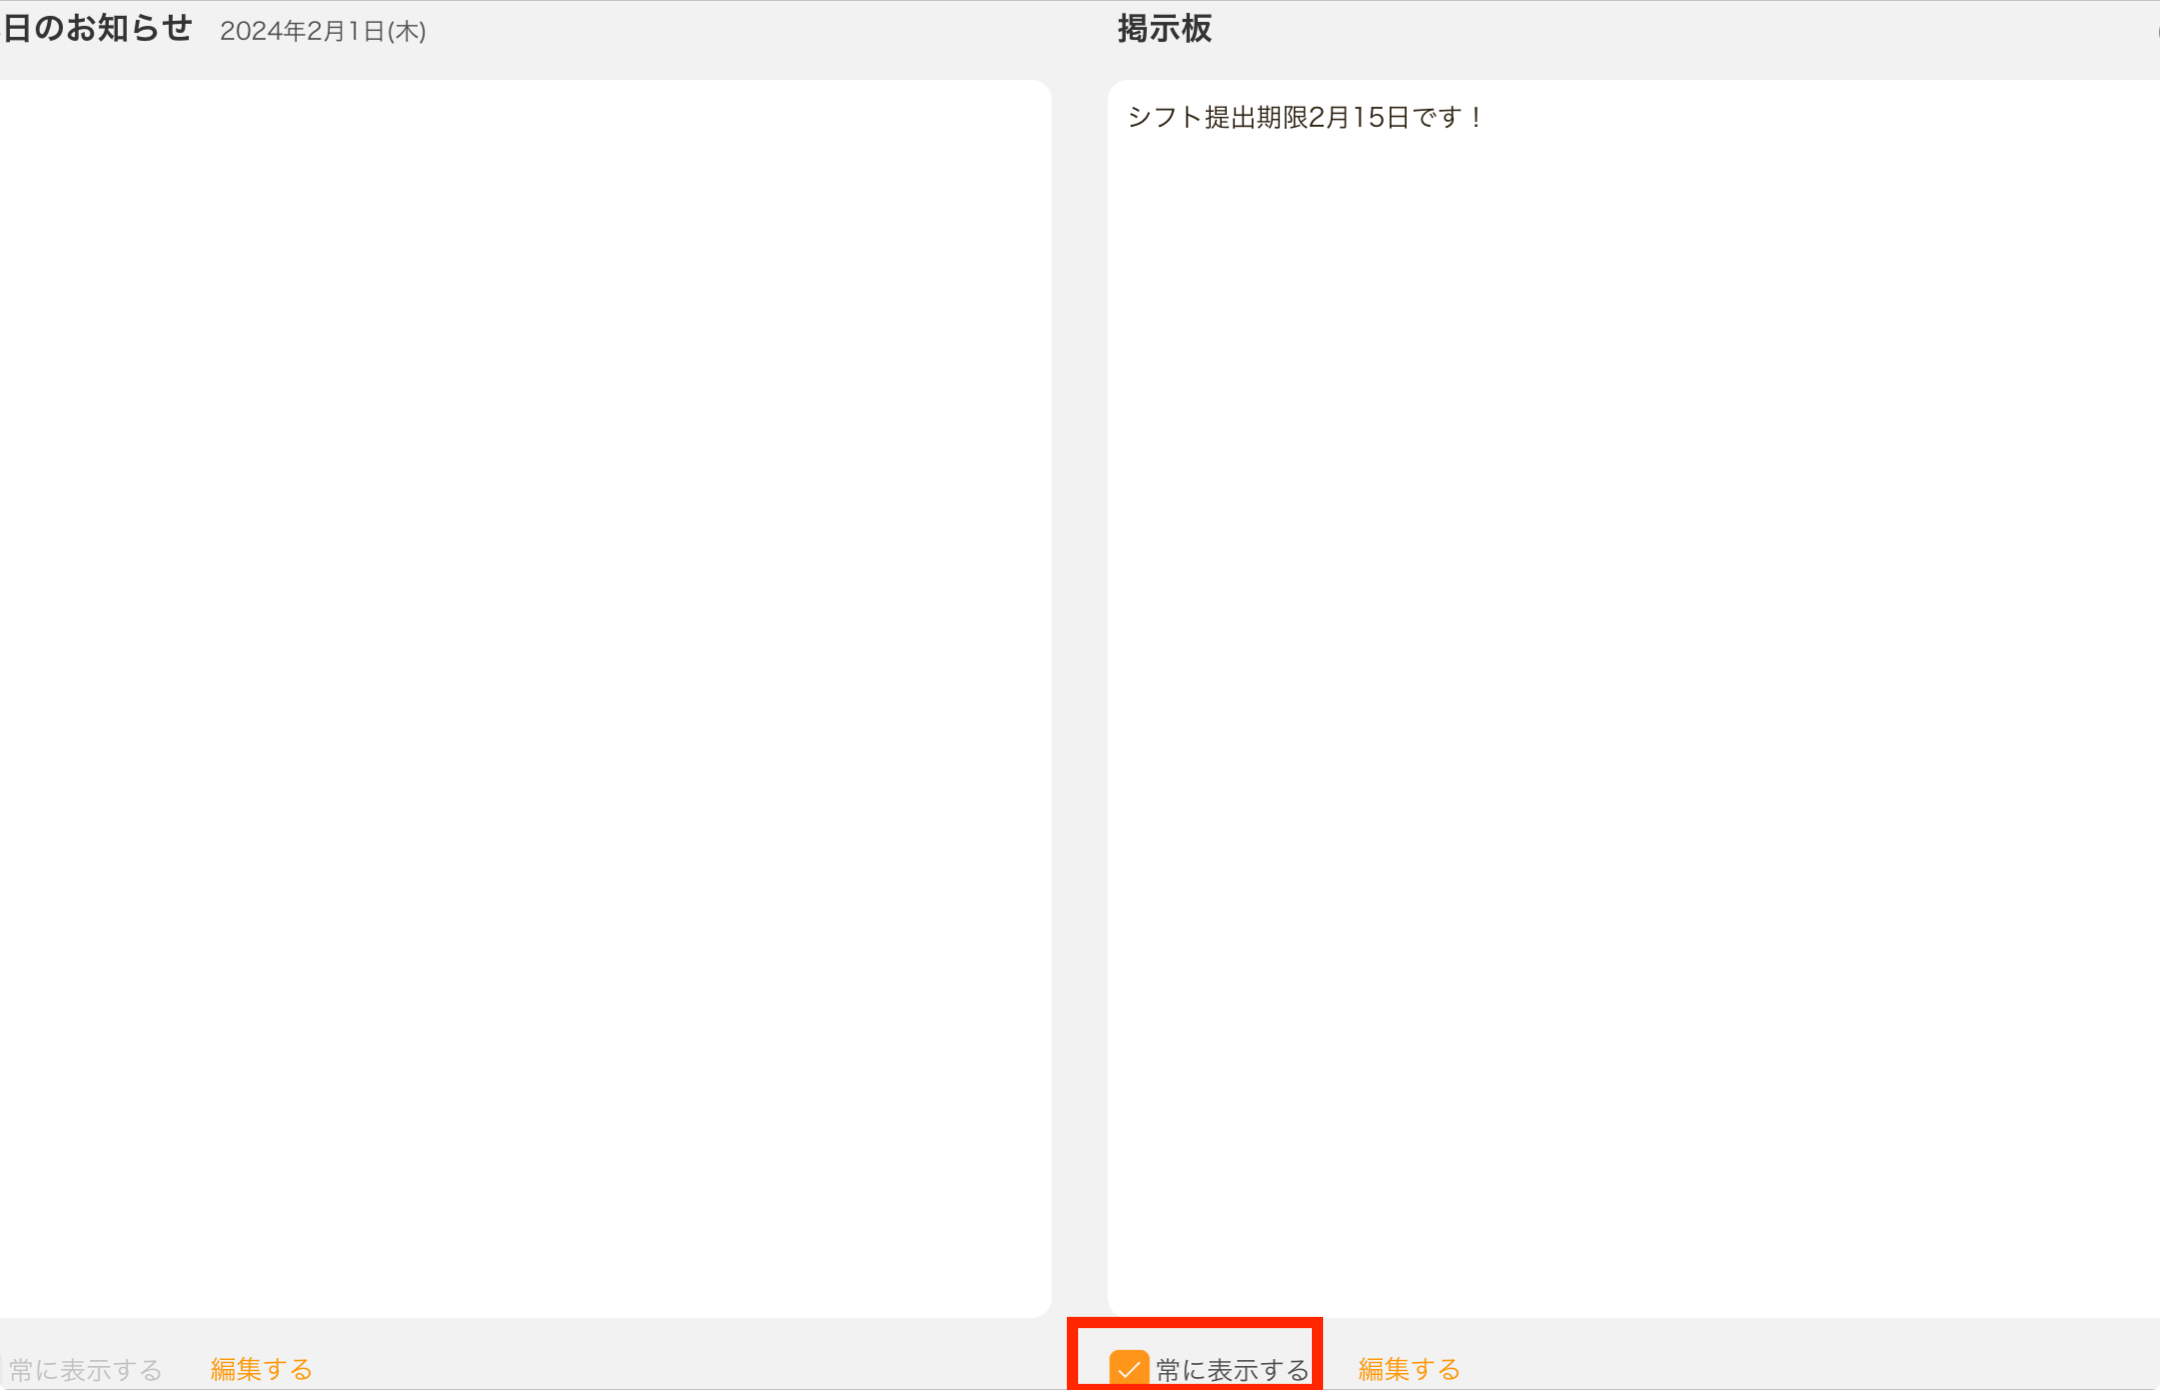Click the 2月15日 deadline in the message
This screenshot has width=2160, height=1390.
1360,117
